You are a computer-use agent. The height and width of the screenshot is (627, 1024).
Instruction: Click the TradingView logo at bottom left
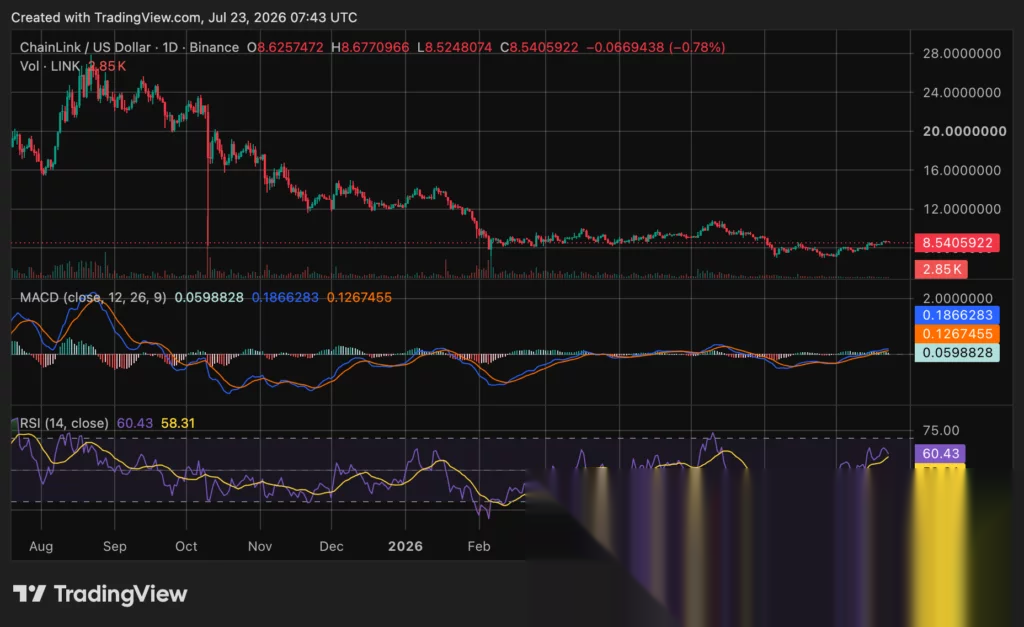[x=100, y=594]
